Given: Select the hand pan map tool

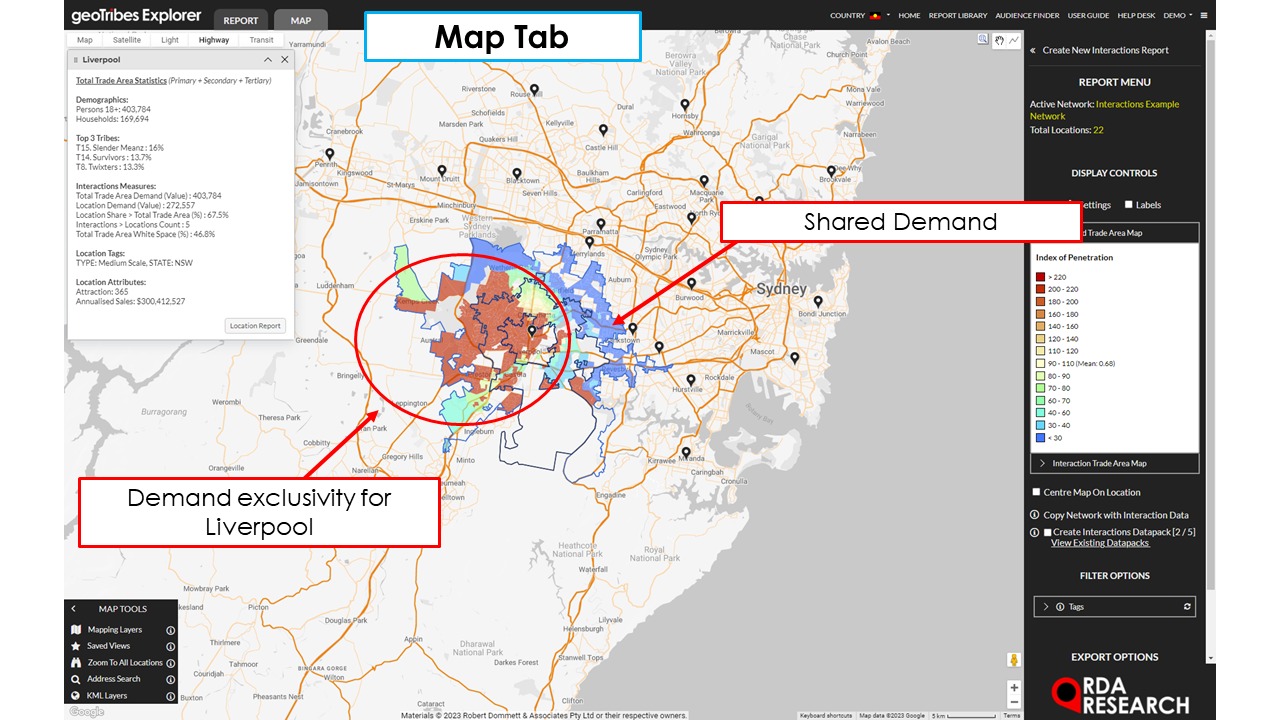Looking at the screenshot, I should pos(999,40).
